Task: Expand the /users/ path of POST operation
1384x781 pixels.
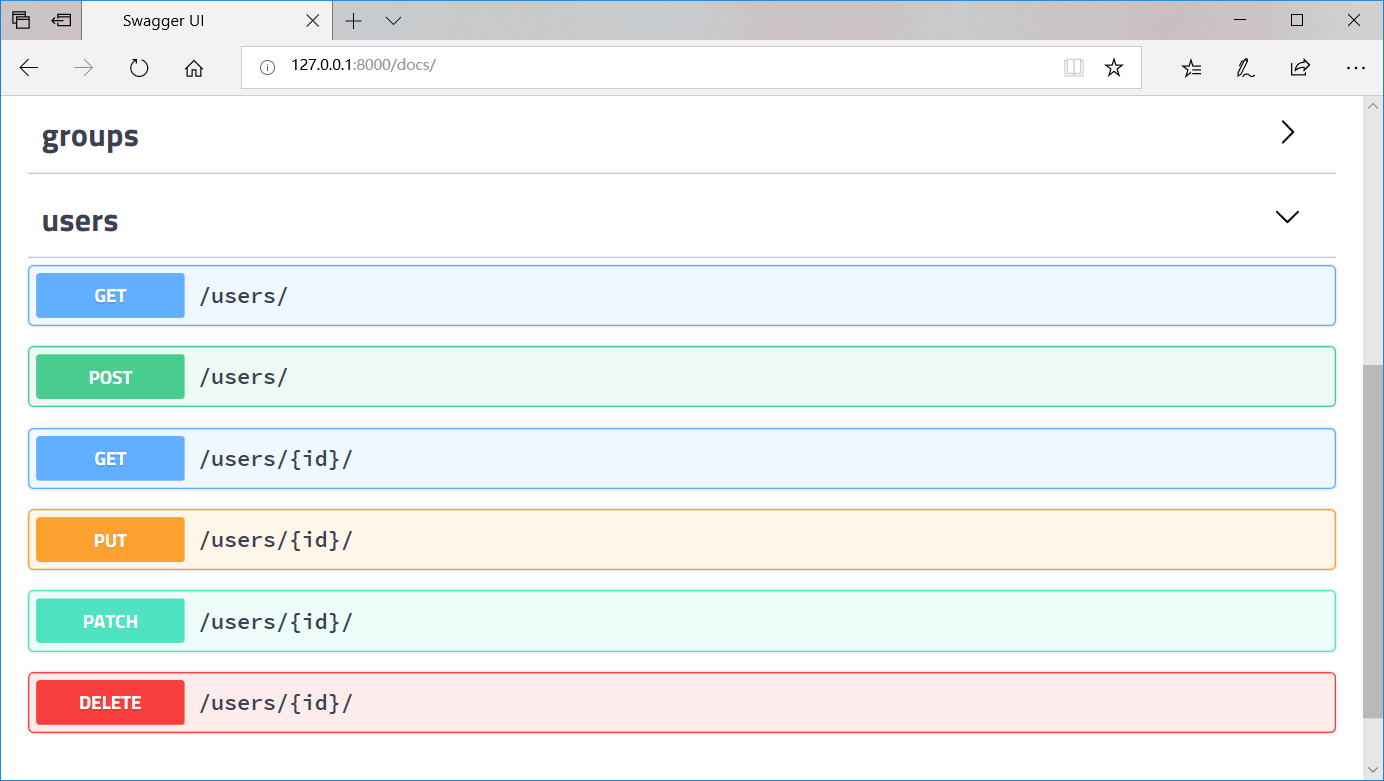Action: click(244, 377)
